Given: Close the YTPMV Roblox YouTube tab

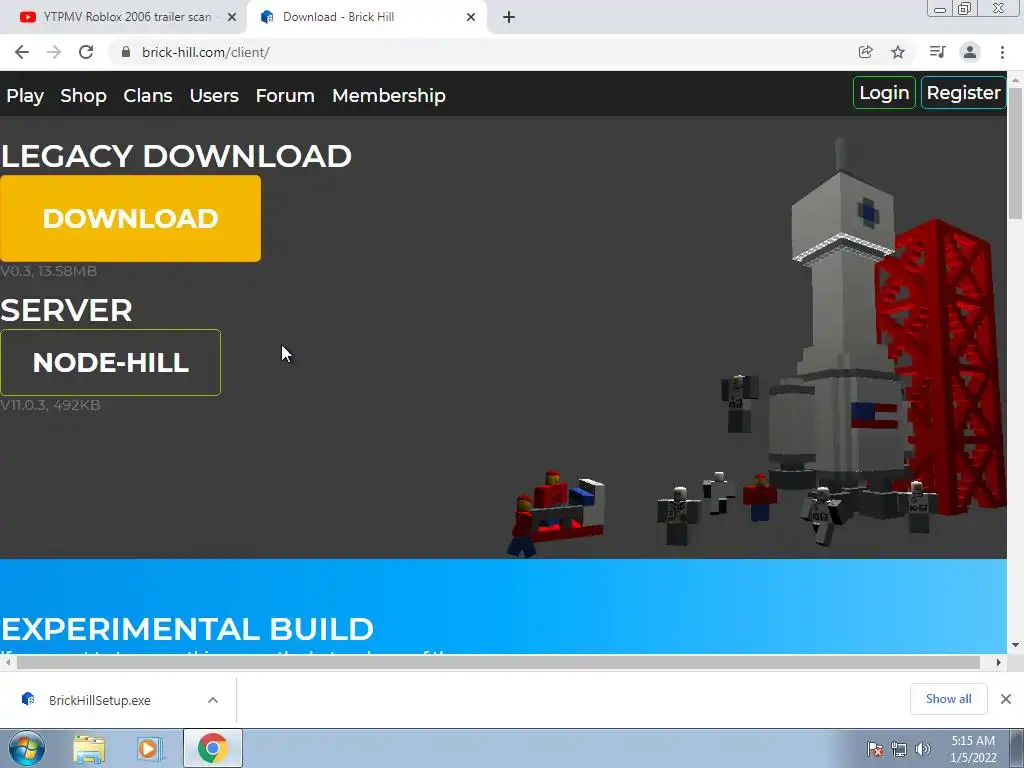Looking at the screenshot, I should [232, 18].
